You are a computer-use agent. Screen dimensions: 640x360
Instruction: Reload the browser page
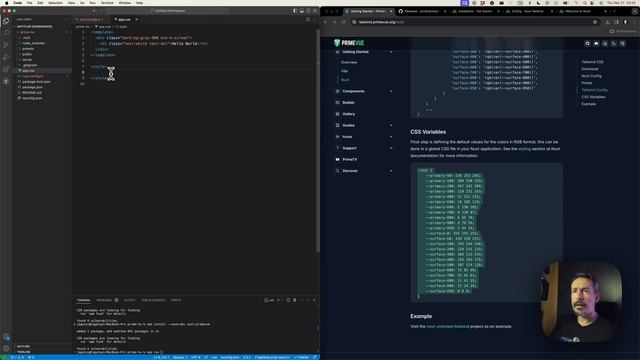(x=344, y=22)
